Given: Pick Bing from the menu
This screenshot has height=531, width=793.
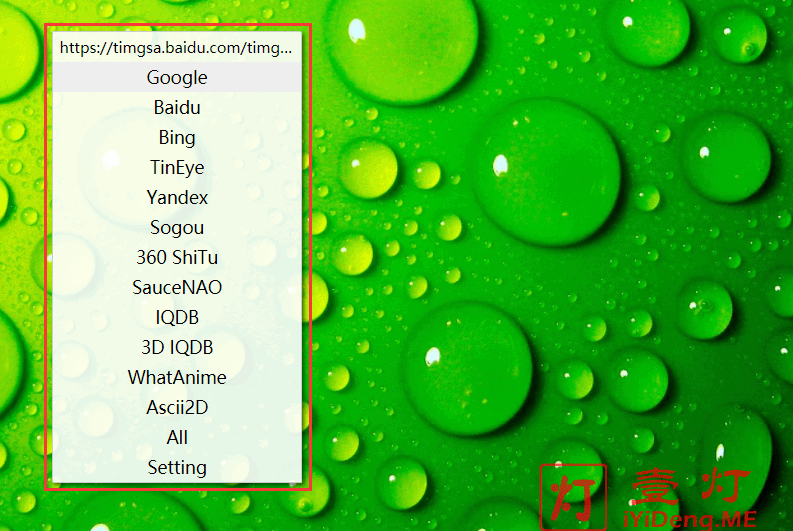Looking at the screenshot, I should 177,138.
